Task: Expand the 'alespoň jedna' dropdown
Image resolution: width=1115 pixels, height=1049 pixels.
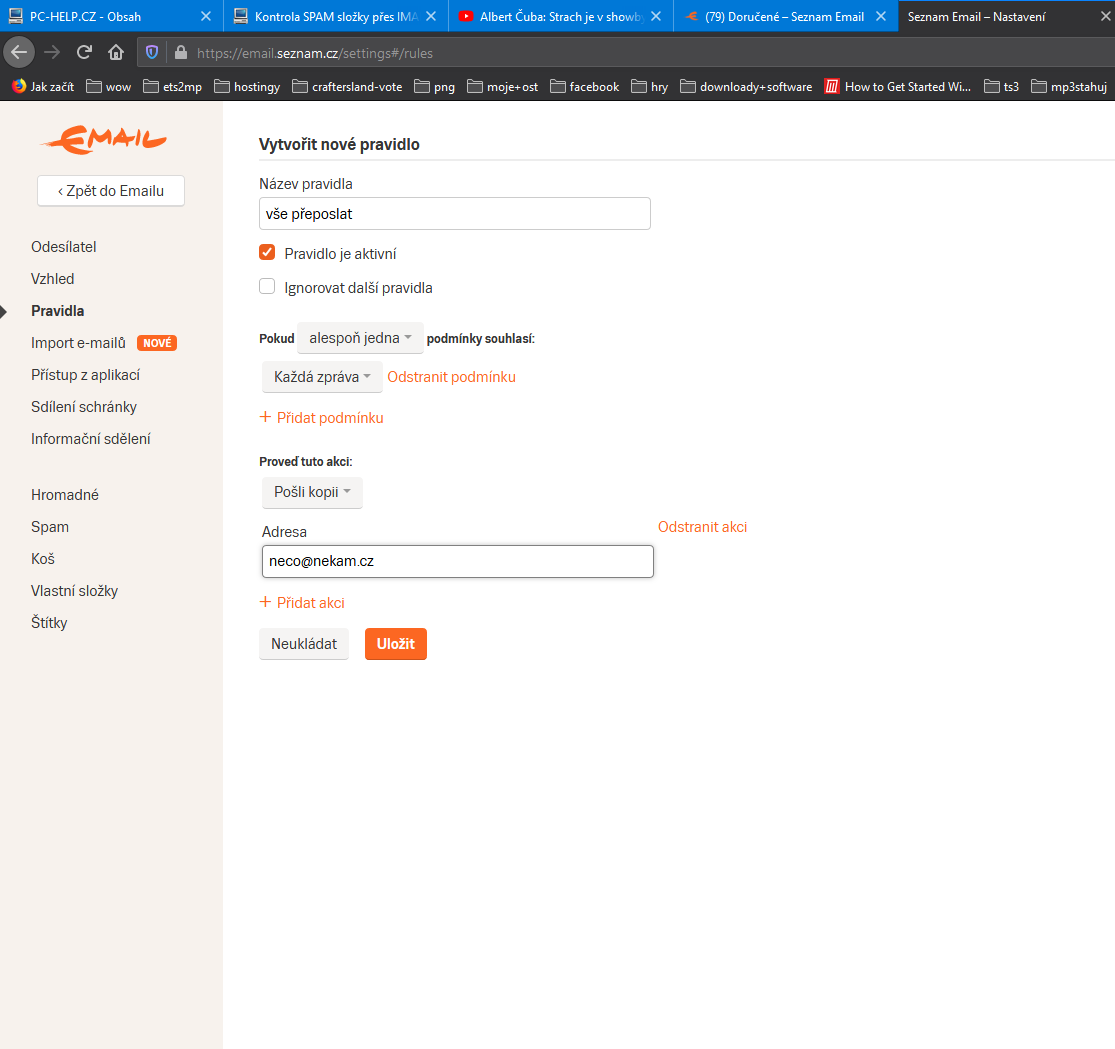Action: pos(360,338)
